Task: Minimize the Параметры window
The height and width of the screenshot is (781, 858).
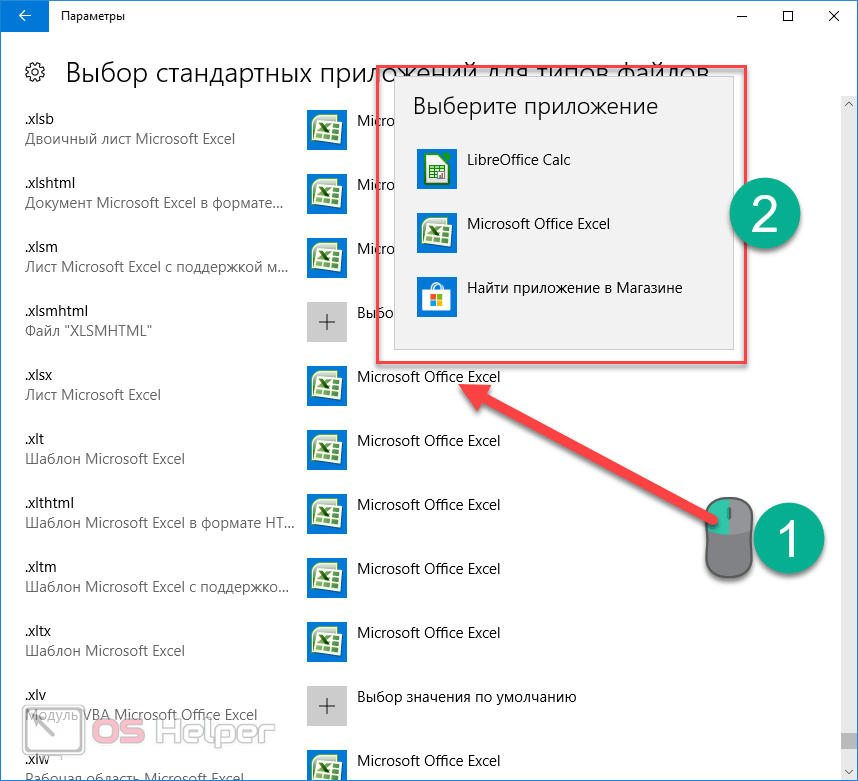Action: tap(742, 16)
